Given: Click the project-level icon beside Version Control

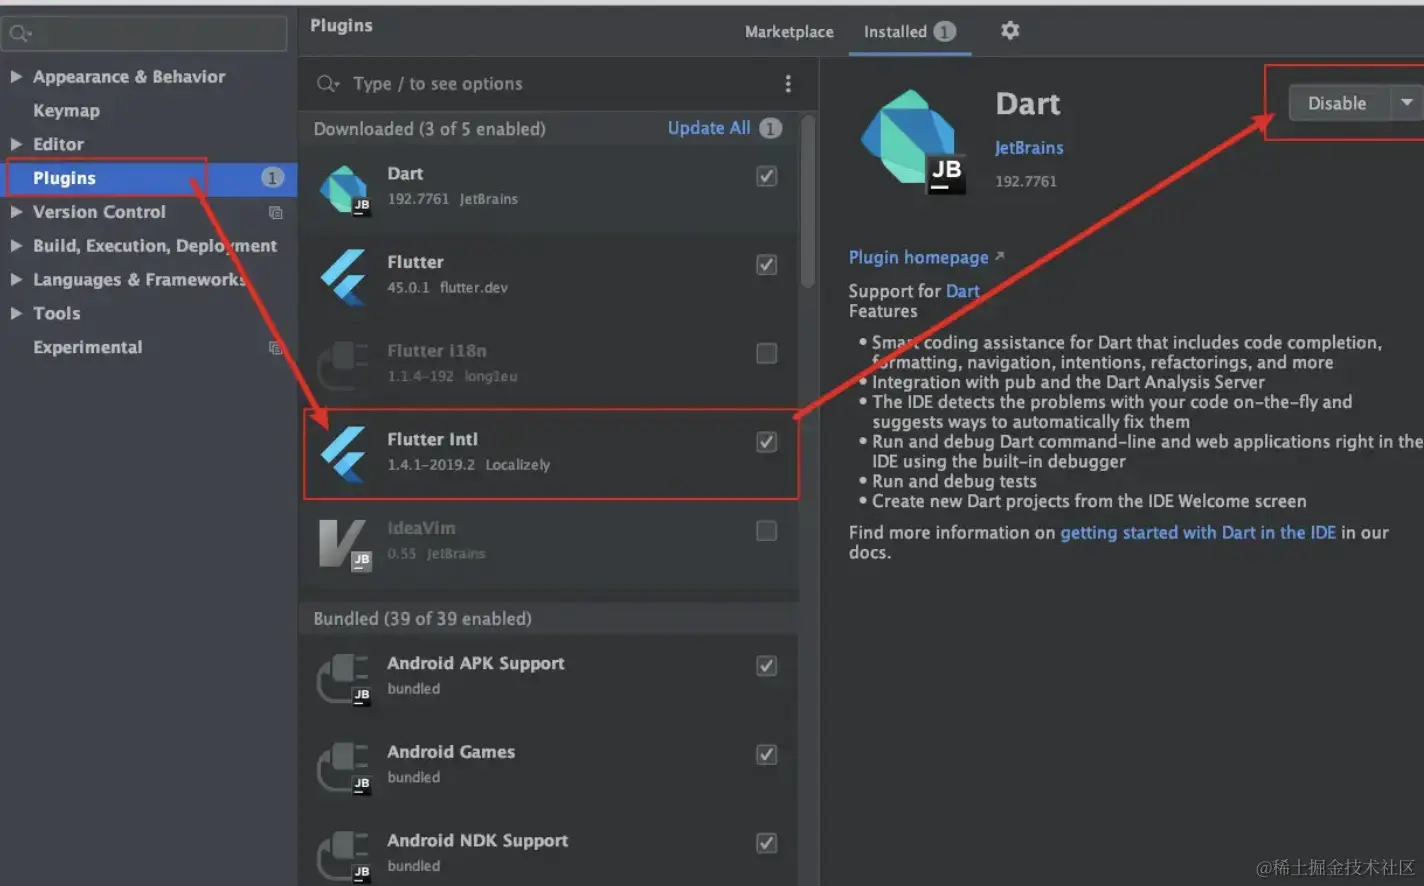Looking at the screenshot, I should pyautogui.click(x=276, y=212).
